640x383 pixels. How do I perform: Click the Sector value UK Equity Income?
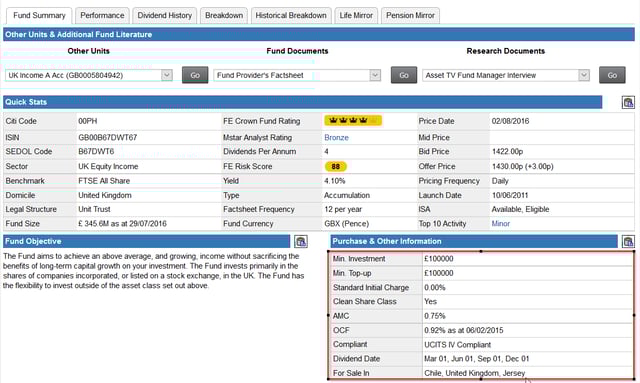[x=108, y=167]
